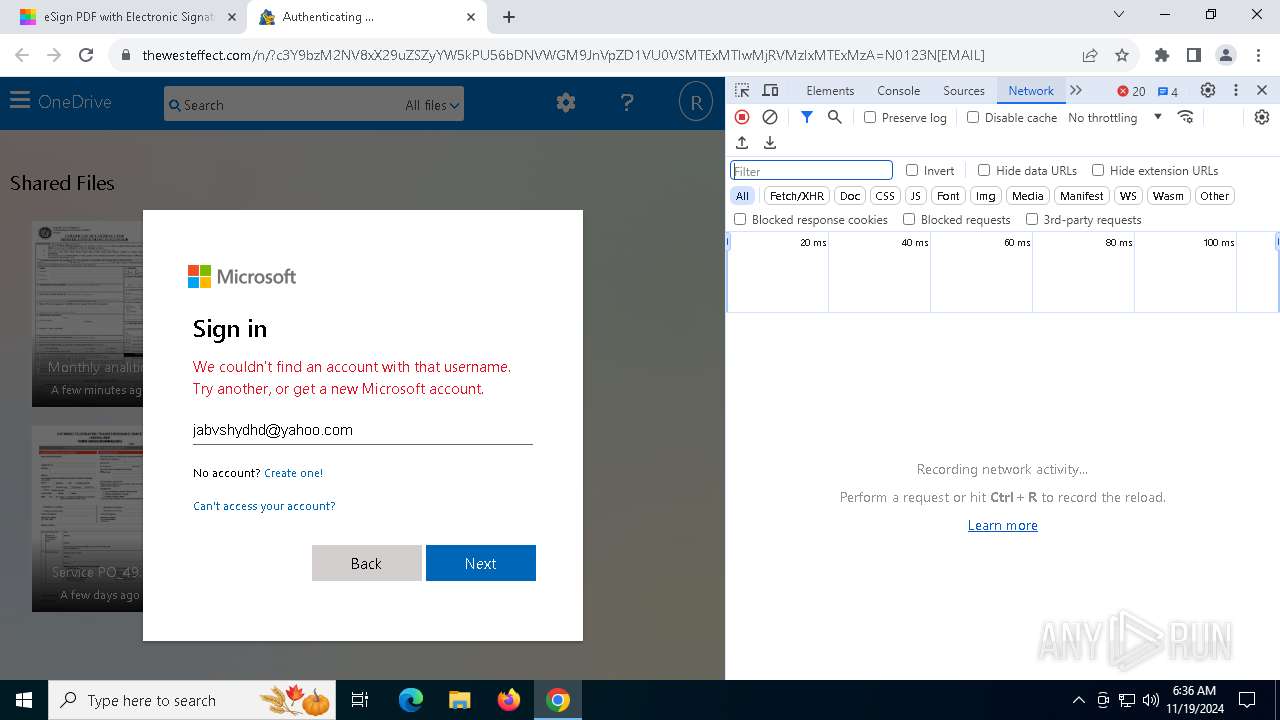Click the inspect element selector icon
This screenshot has height=720, width=1280.
742,90
